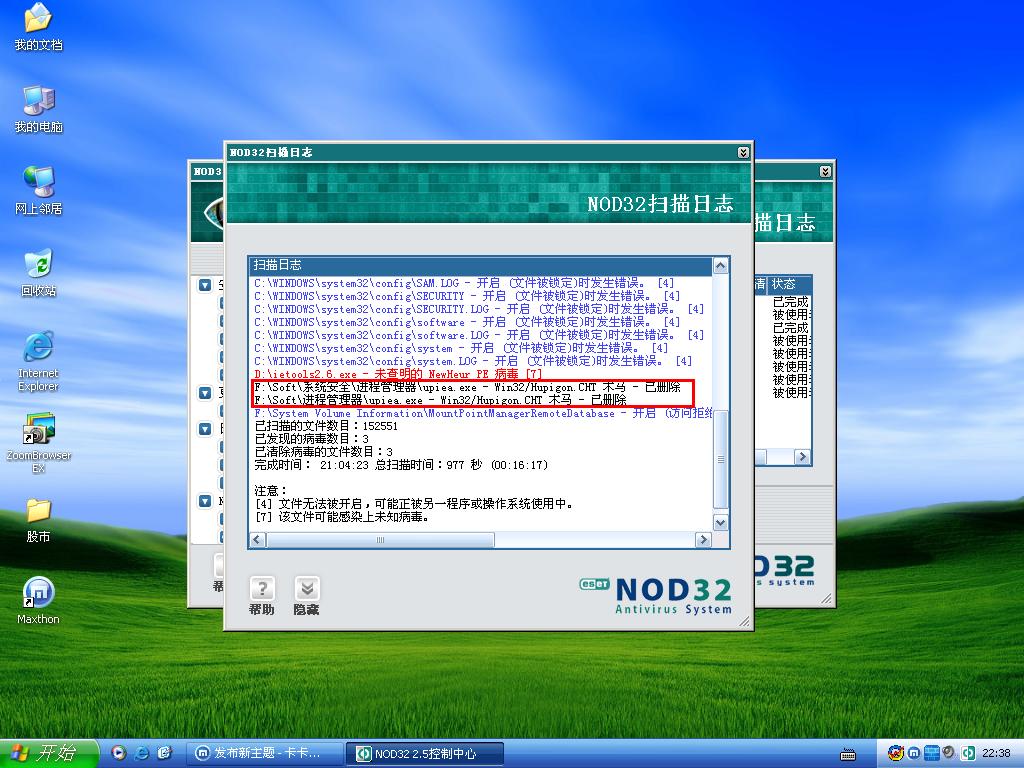The width and height of the screenshot is (1024, 768).
Task: Click the gray tray icon beside NOD32 icon
Action: 948,752
